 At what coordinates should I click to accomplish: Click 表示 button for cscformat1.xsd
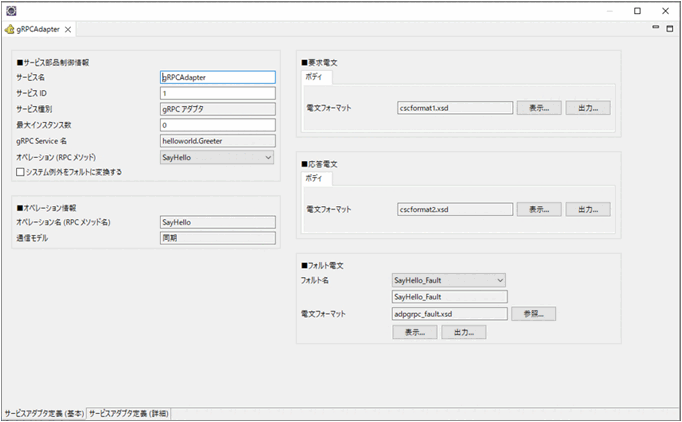pyautogui.click(x=539, y=108)
